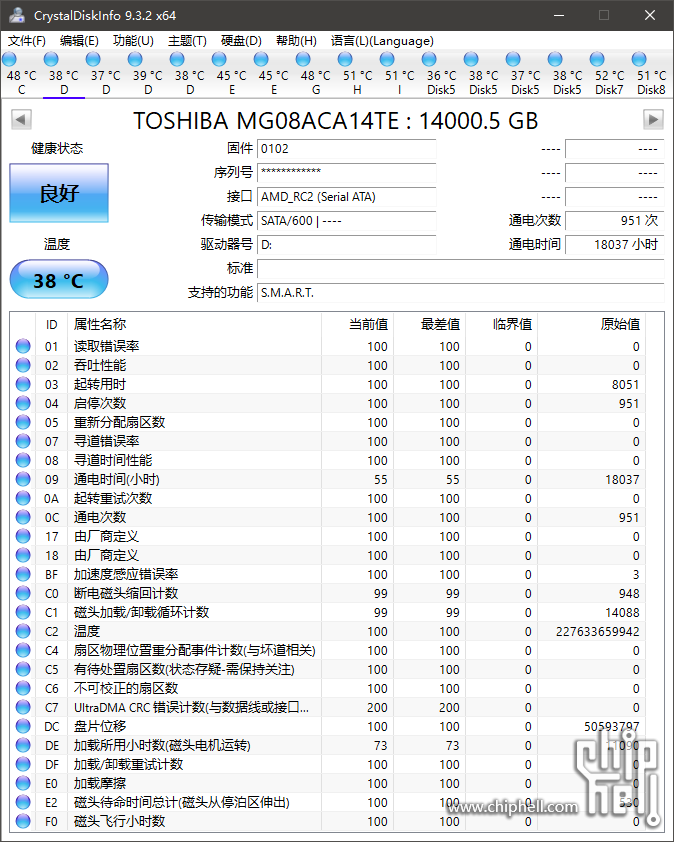
Task: Select Disk7 at 52 °C
Action: point(610,74)
